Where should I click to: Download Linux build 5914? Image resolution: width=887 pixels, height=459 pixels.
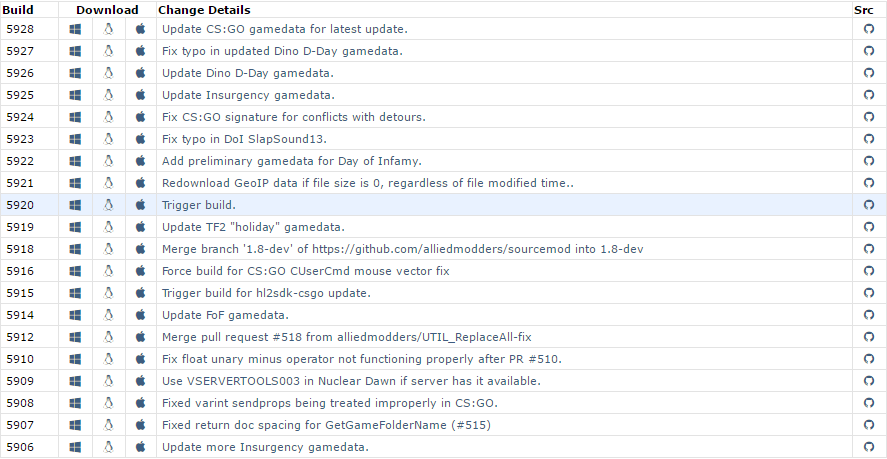[108, 315]
